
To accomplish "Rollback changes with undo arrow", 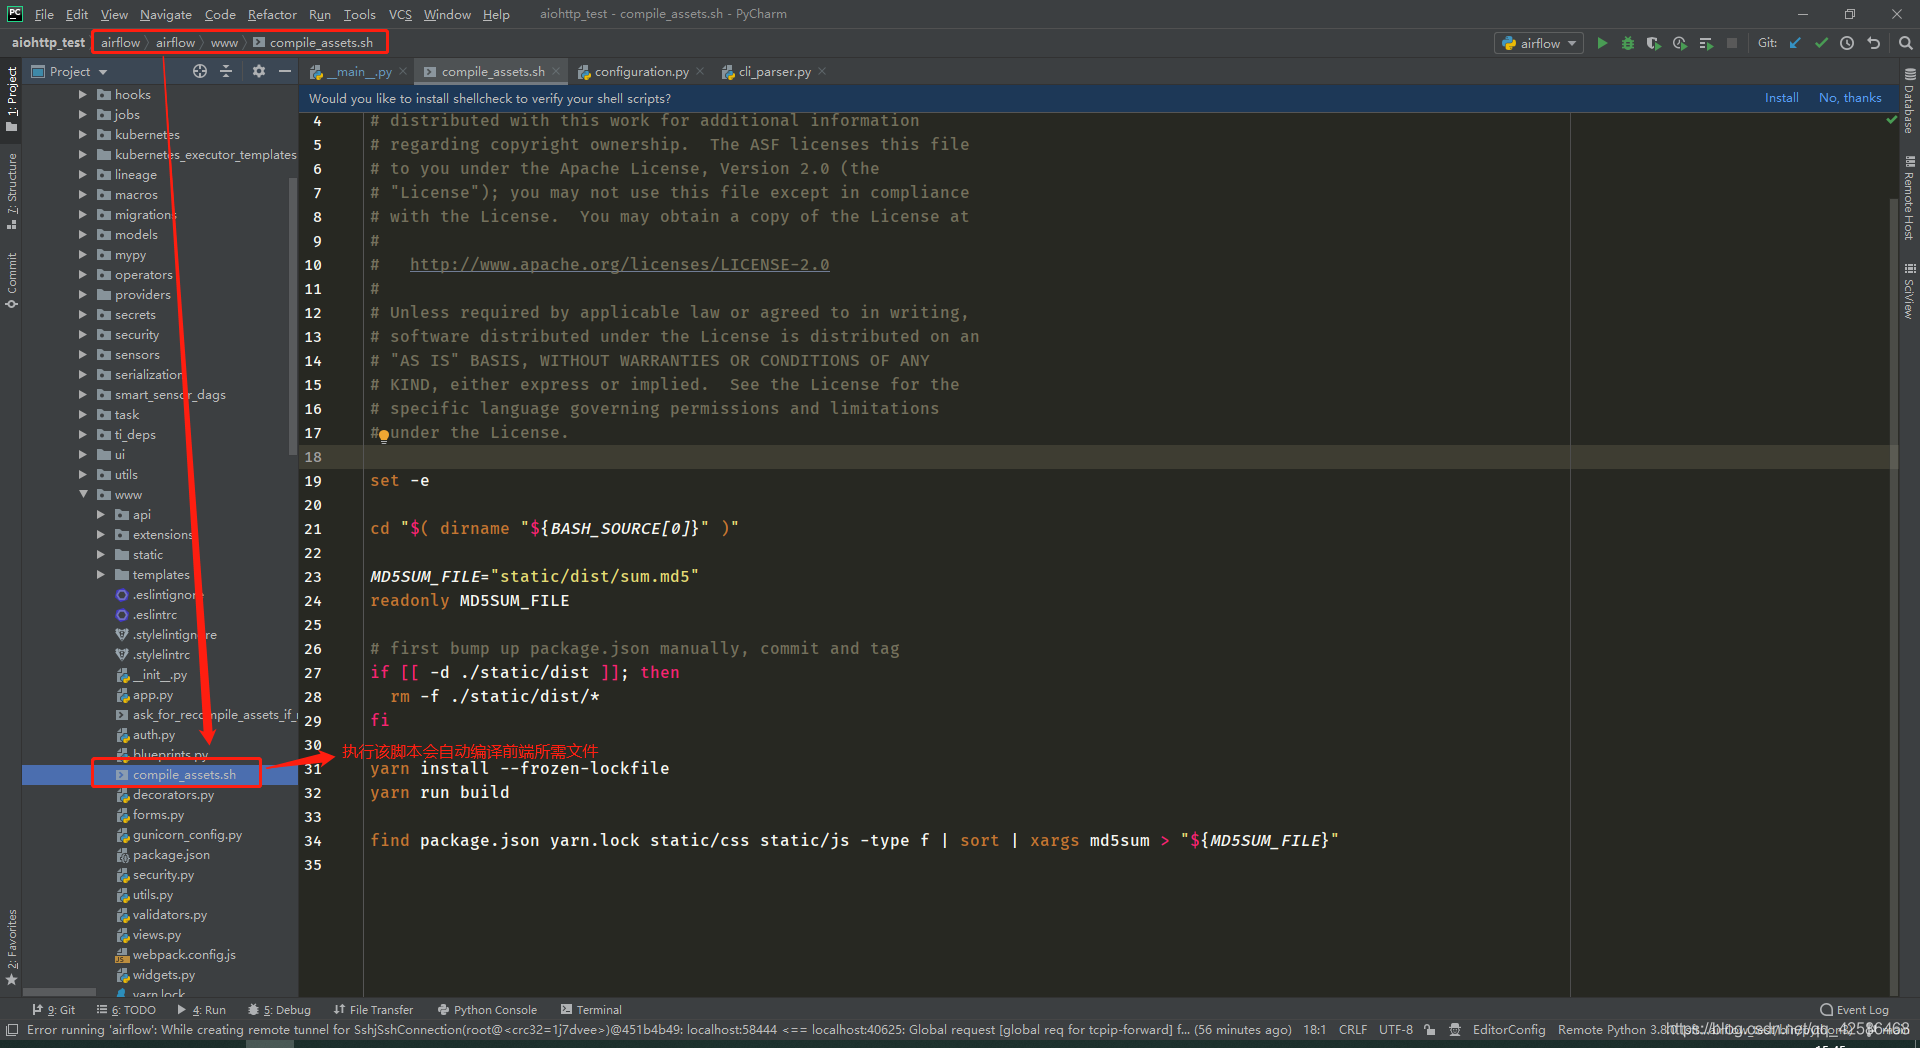I will point(1873,43).
